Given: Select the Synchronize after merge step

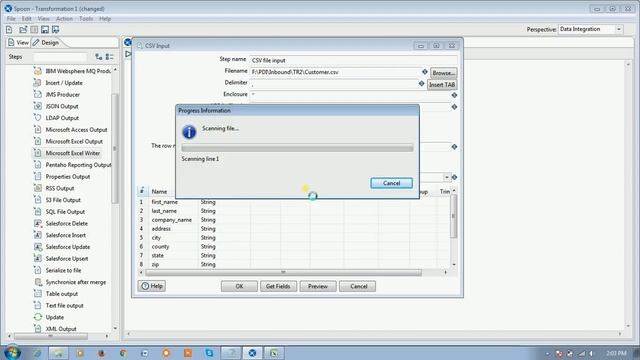Looking at the screenshot, I should [x=76, y=282].
